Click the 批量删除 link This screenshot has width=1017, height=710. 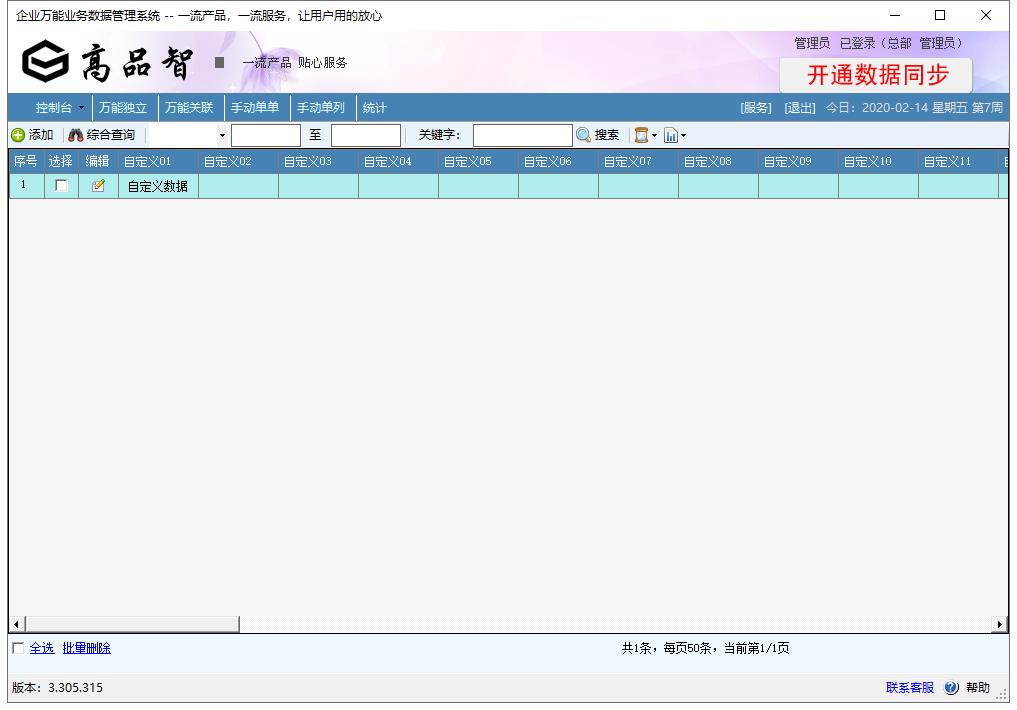click(86, 648)
